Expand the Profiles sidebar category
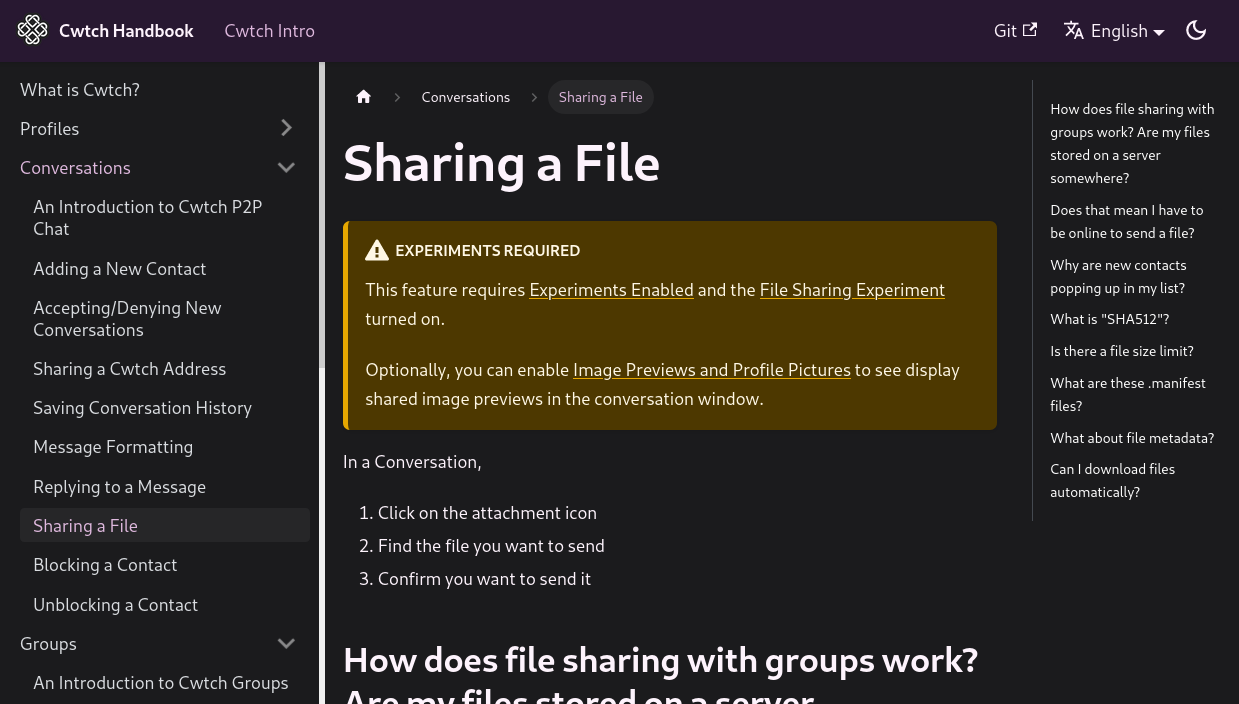This screenshot has height=704, width=1239. pyautogui.click(x=286, y=128)
